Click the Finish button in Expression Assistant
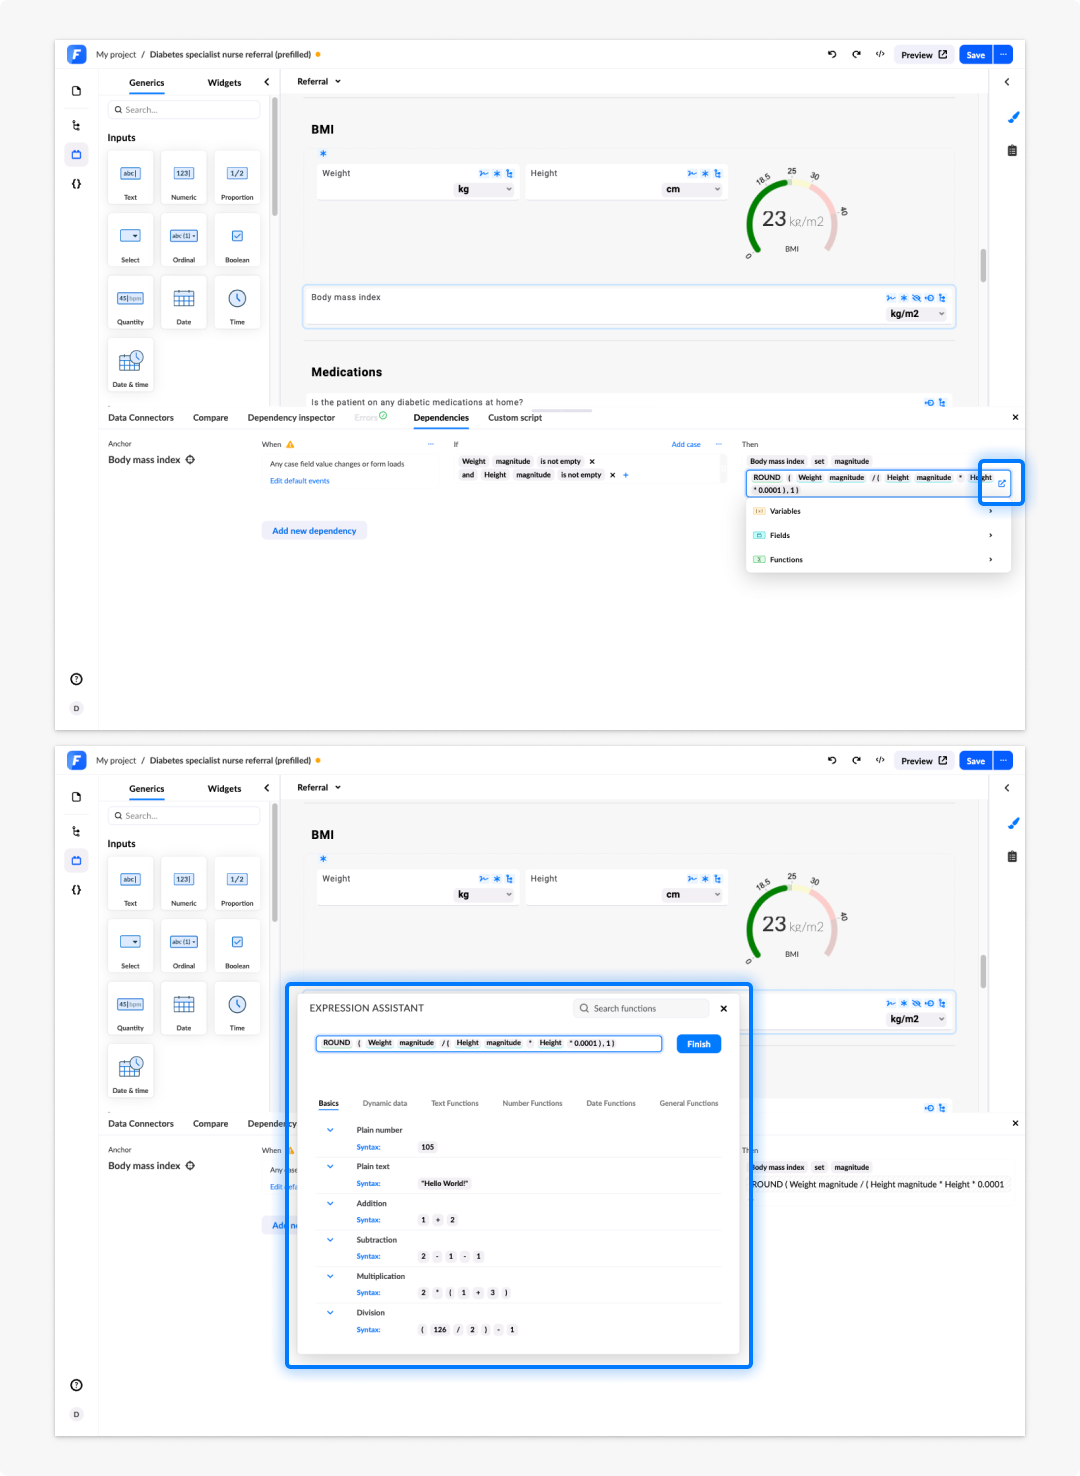1080x1476 pixels. 699,1044
